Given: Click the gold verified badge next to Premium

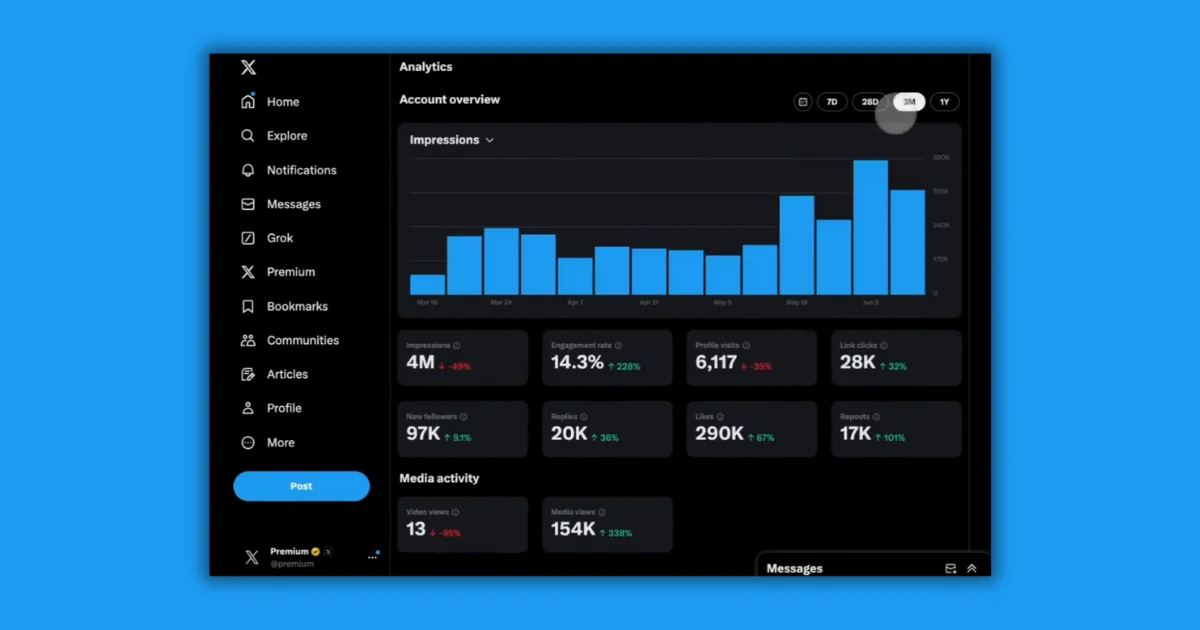Looking at the screenshot, I should (x=315, y=551).
